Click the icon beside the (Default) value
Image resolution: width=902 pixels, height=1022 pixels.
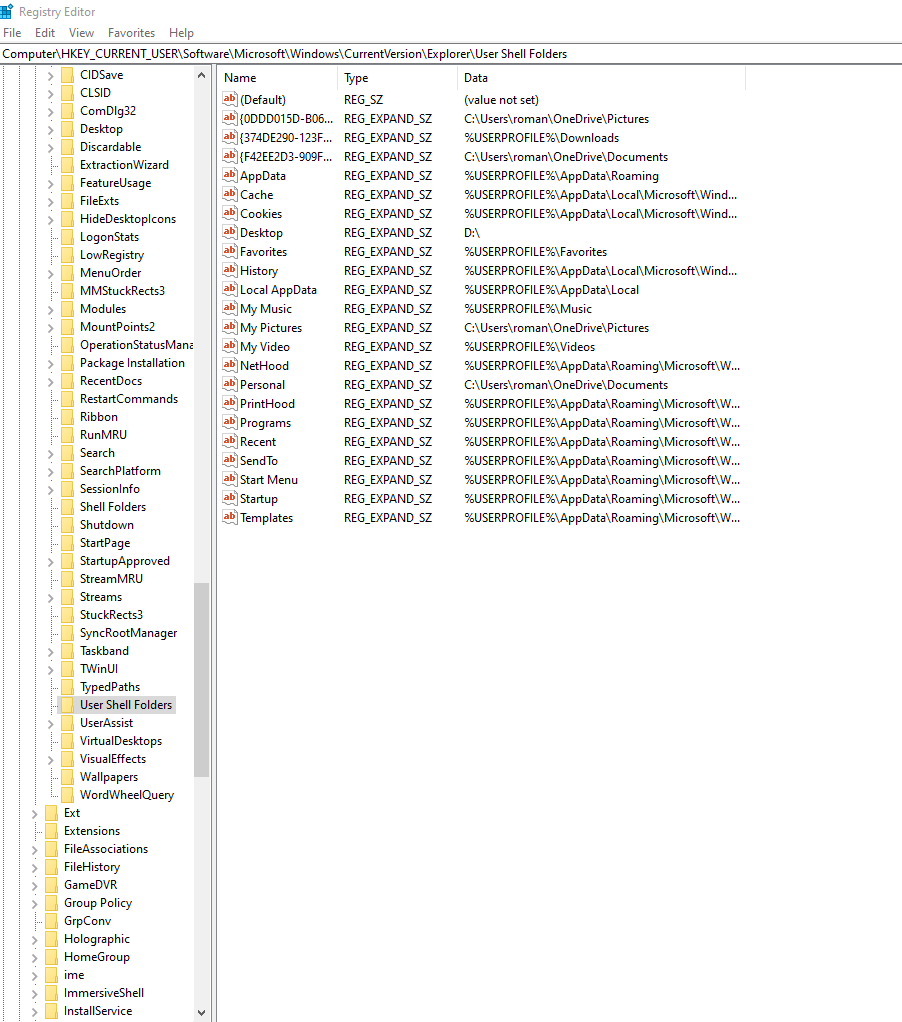click(229, 99)
